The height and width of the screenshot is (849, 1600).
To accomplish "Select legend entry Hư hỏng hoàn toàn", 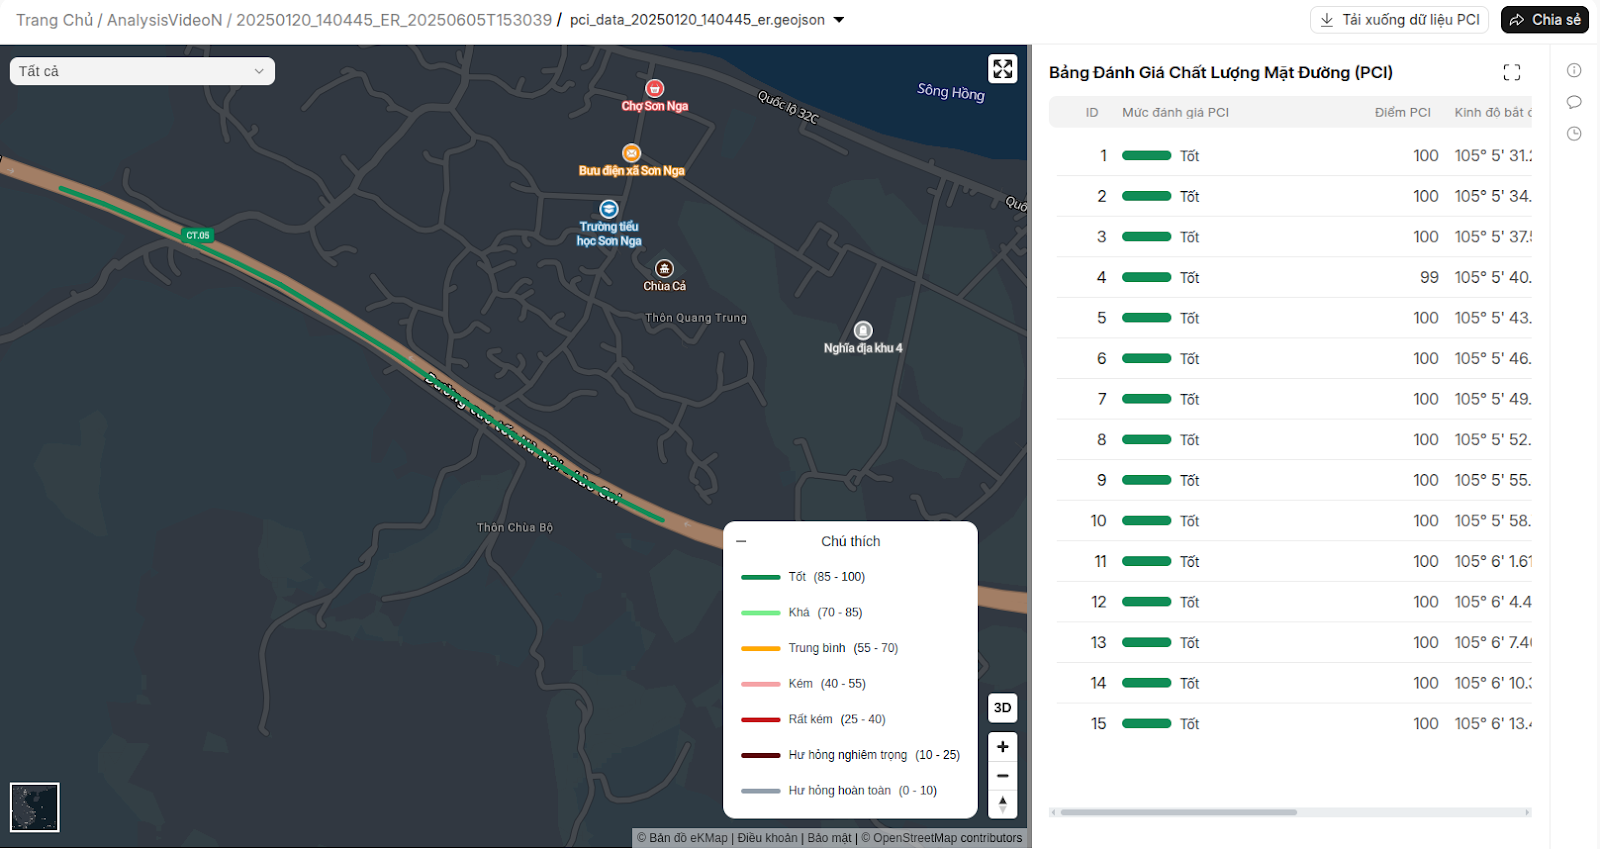I will (839, 791).
